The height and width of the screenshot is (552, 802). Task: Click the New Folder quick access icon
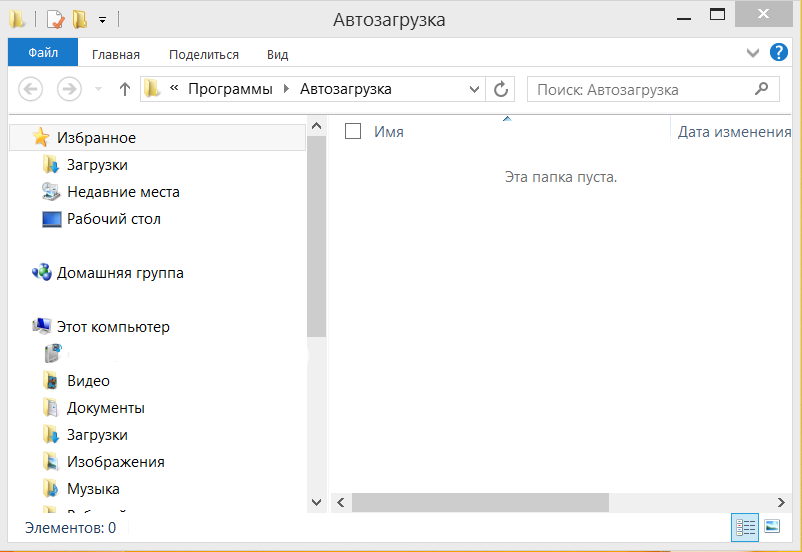[x=80, y=19]
